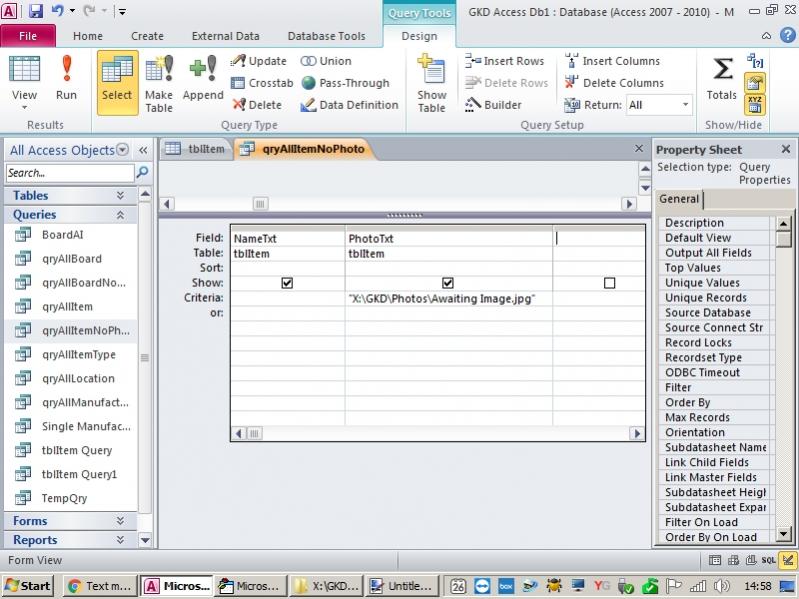Collapse the Queries group
This screenshot has height=599, width=799.
(120, 215)
